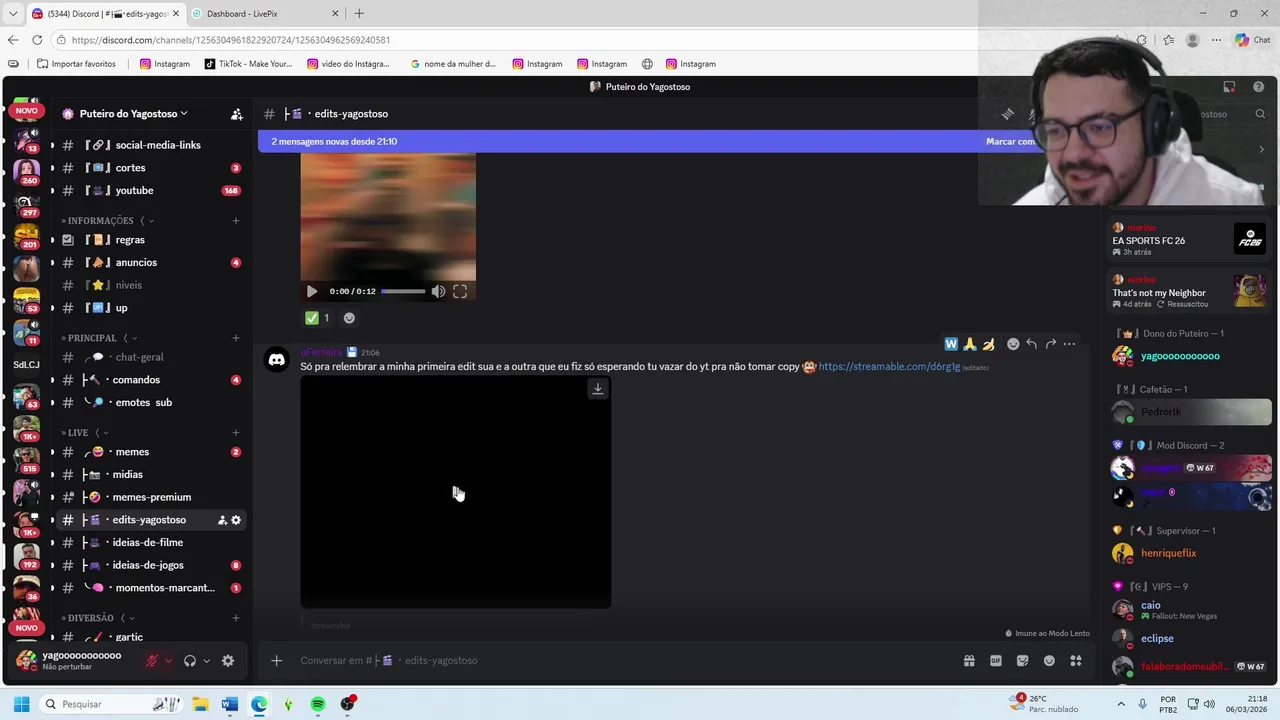This screenshot has height=720, width=1280.
Task: Toggle the green checkmark reaction
Action: pyautogui.click(x=318, y=318)
